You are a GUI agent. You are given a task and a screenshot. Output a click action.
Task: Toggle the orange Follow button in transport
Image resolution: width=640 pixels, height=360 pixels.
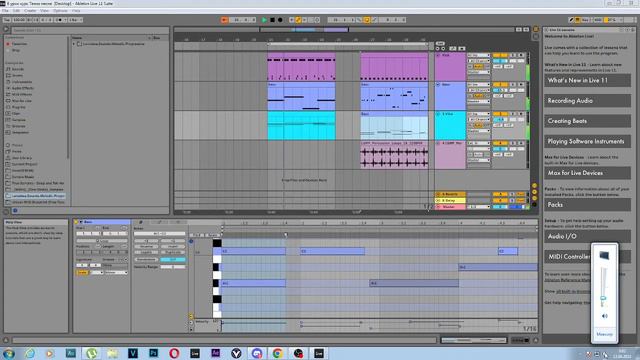pos(224,20)
